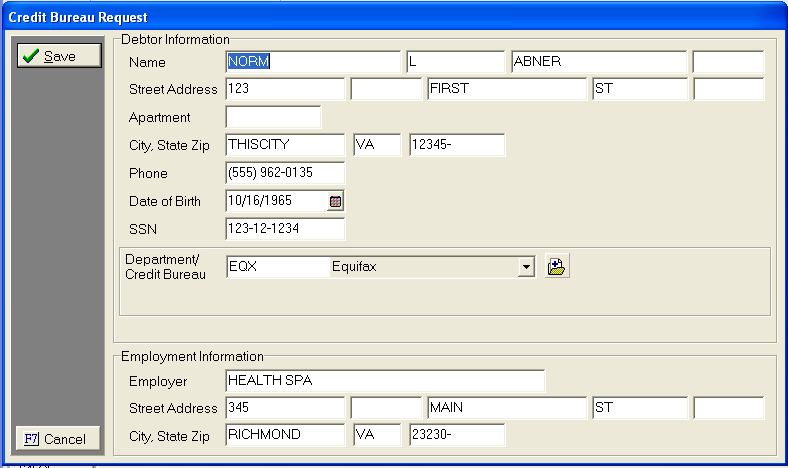Open the Date of Birth calendar picker
The image size is (788, 468).
[336, 201]
